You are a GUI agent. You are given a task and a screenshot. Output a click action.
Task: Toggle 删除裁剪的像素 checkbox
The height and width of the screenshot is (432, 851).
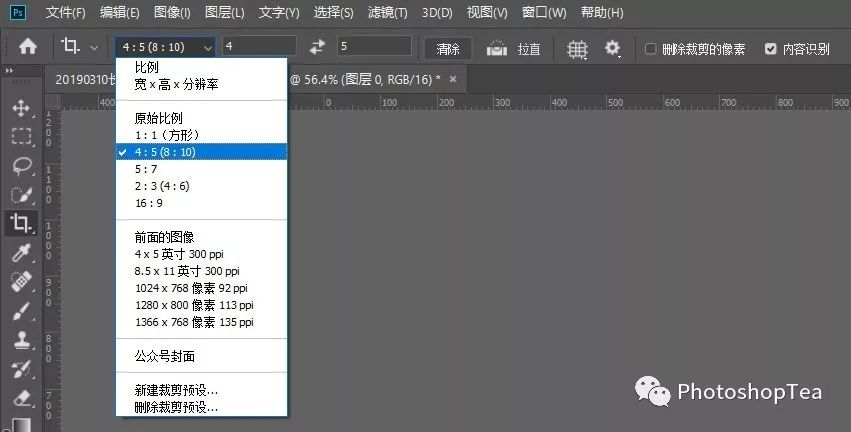(650, 49)
